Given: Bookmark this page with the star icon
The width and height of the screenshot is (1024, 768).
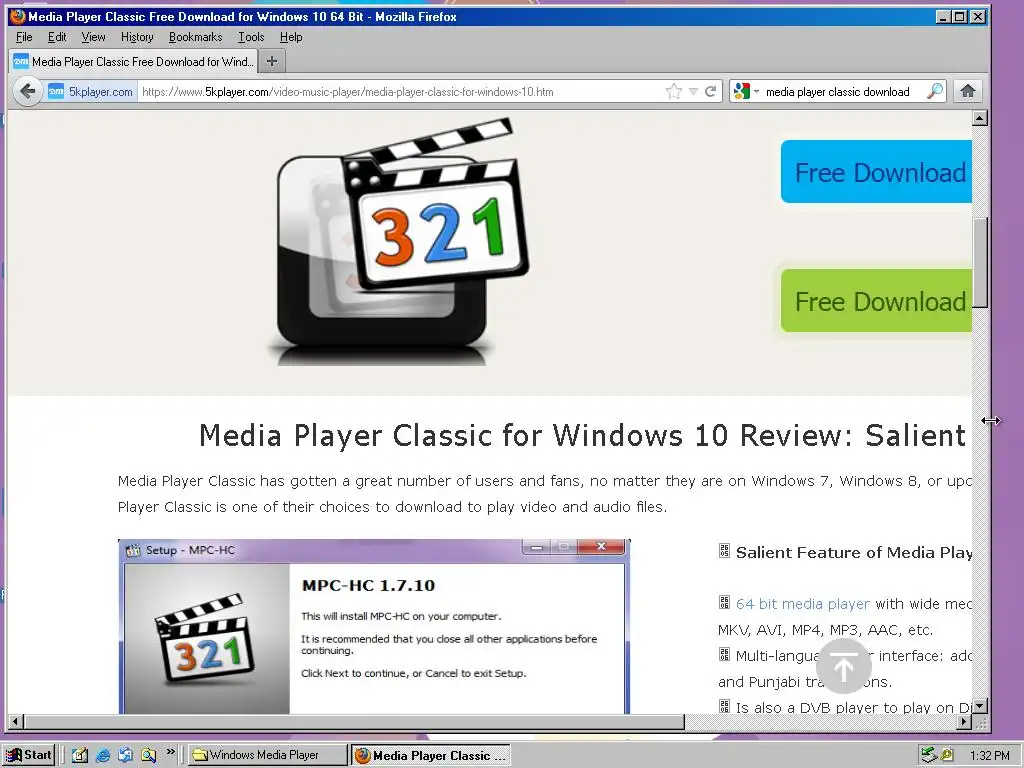Looking at the screenshot, I should [673, 91].
